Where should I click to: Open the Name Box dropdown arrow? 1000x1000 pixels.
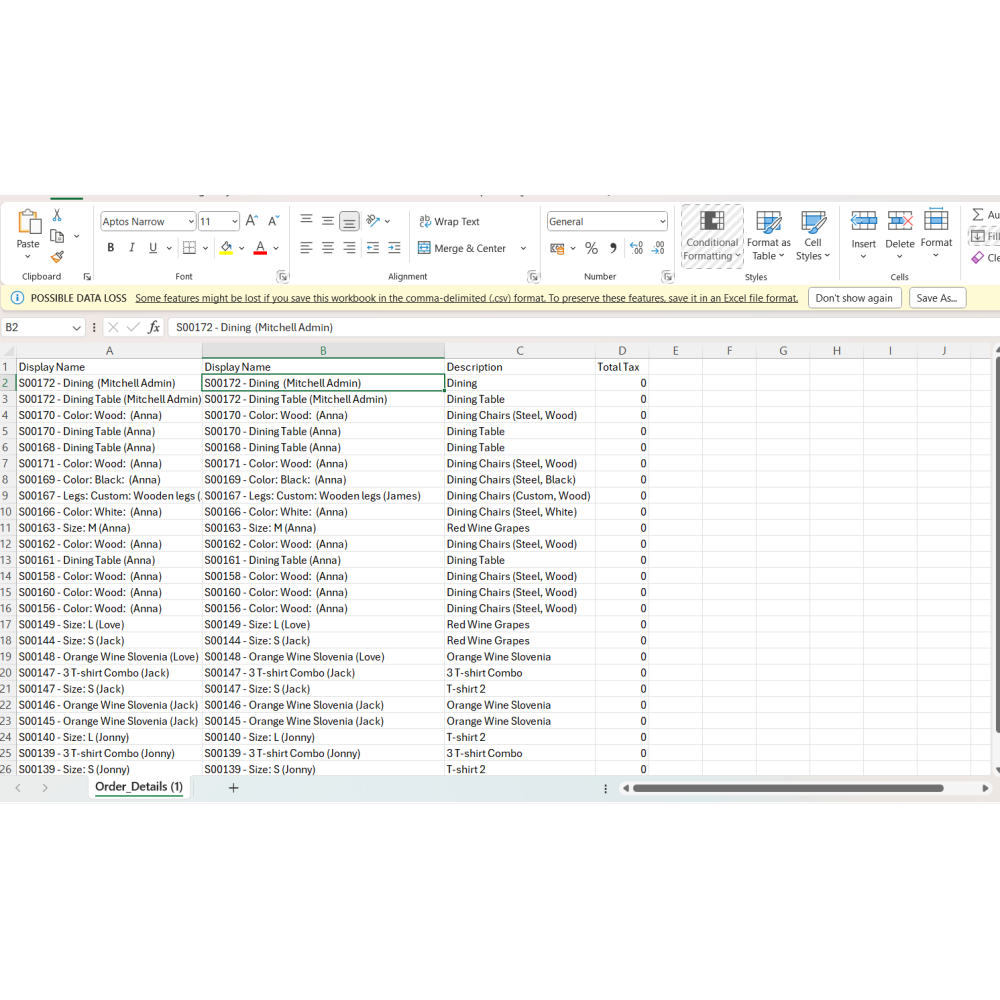click(x=77, y=328)
